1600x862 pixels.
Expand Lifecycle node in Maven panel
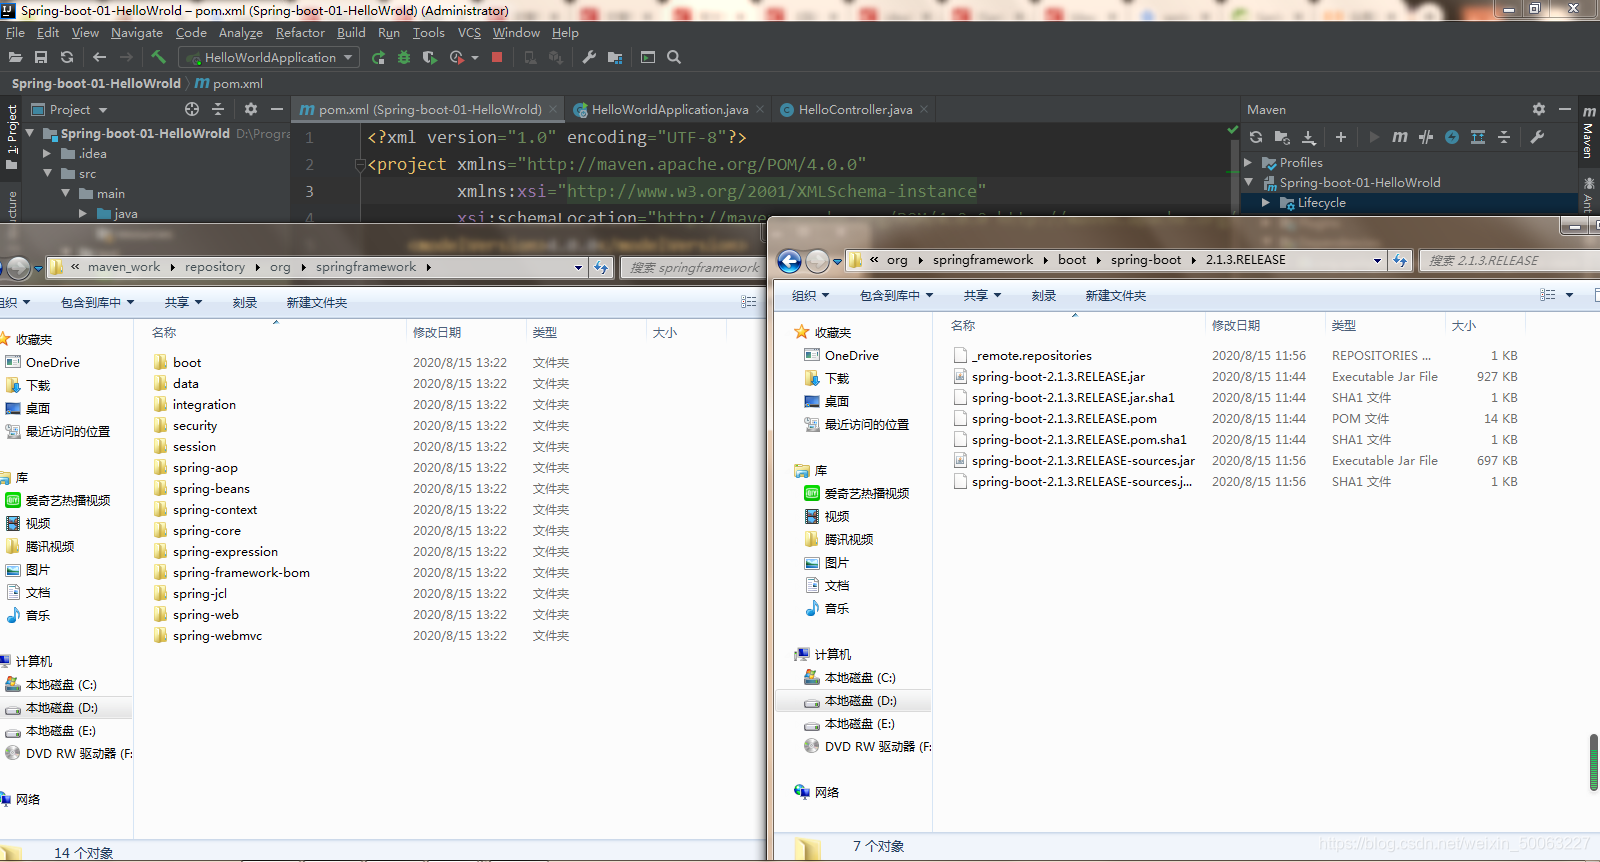(x=1266, y=203)
